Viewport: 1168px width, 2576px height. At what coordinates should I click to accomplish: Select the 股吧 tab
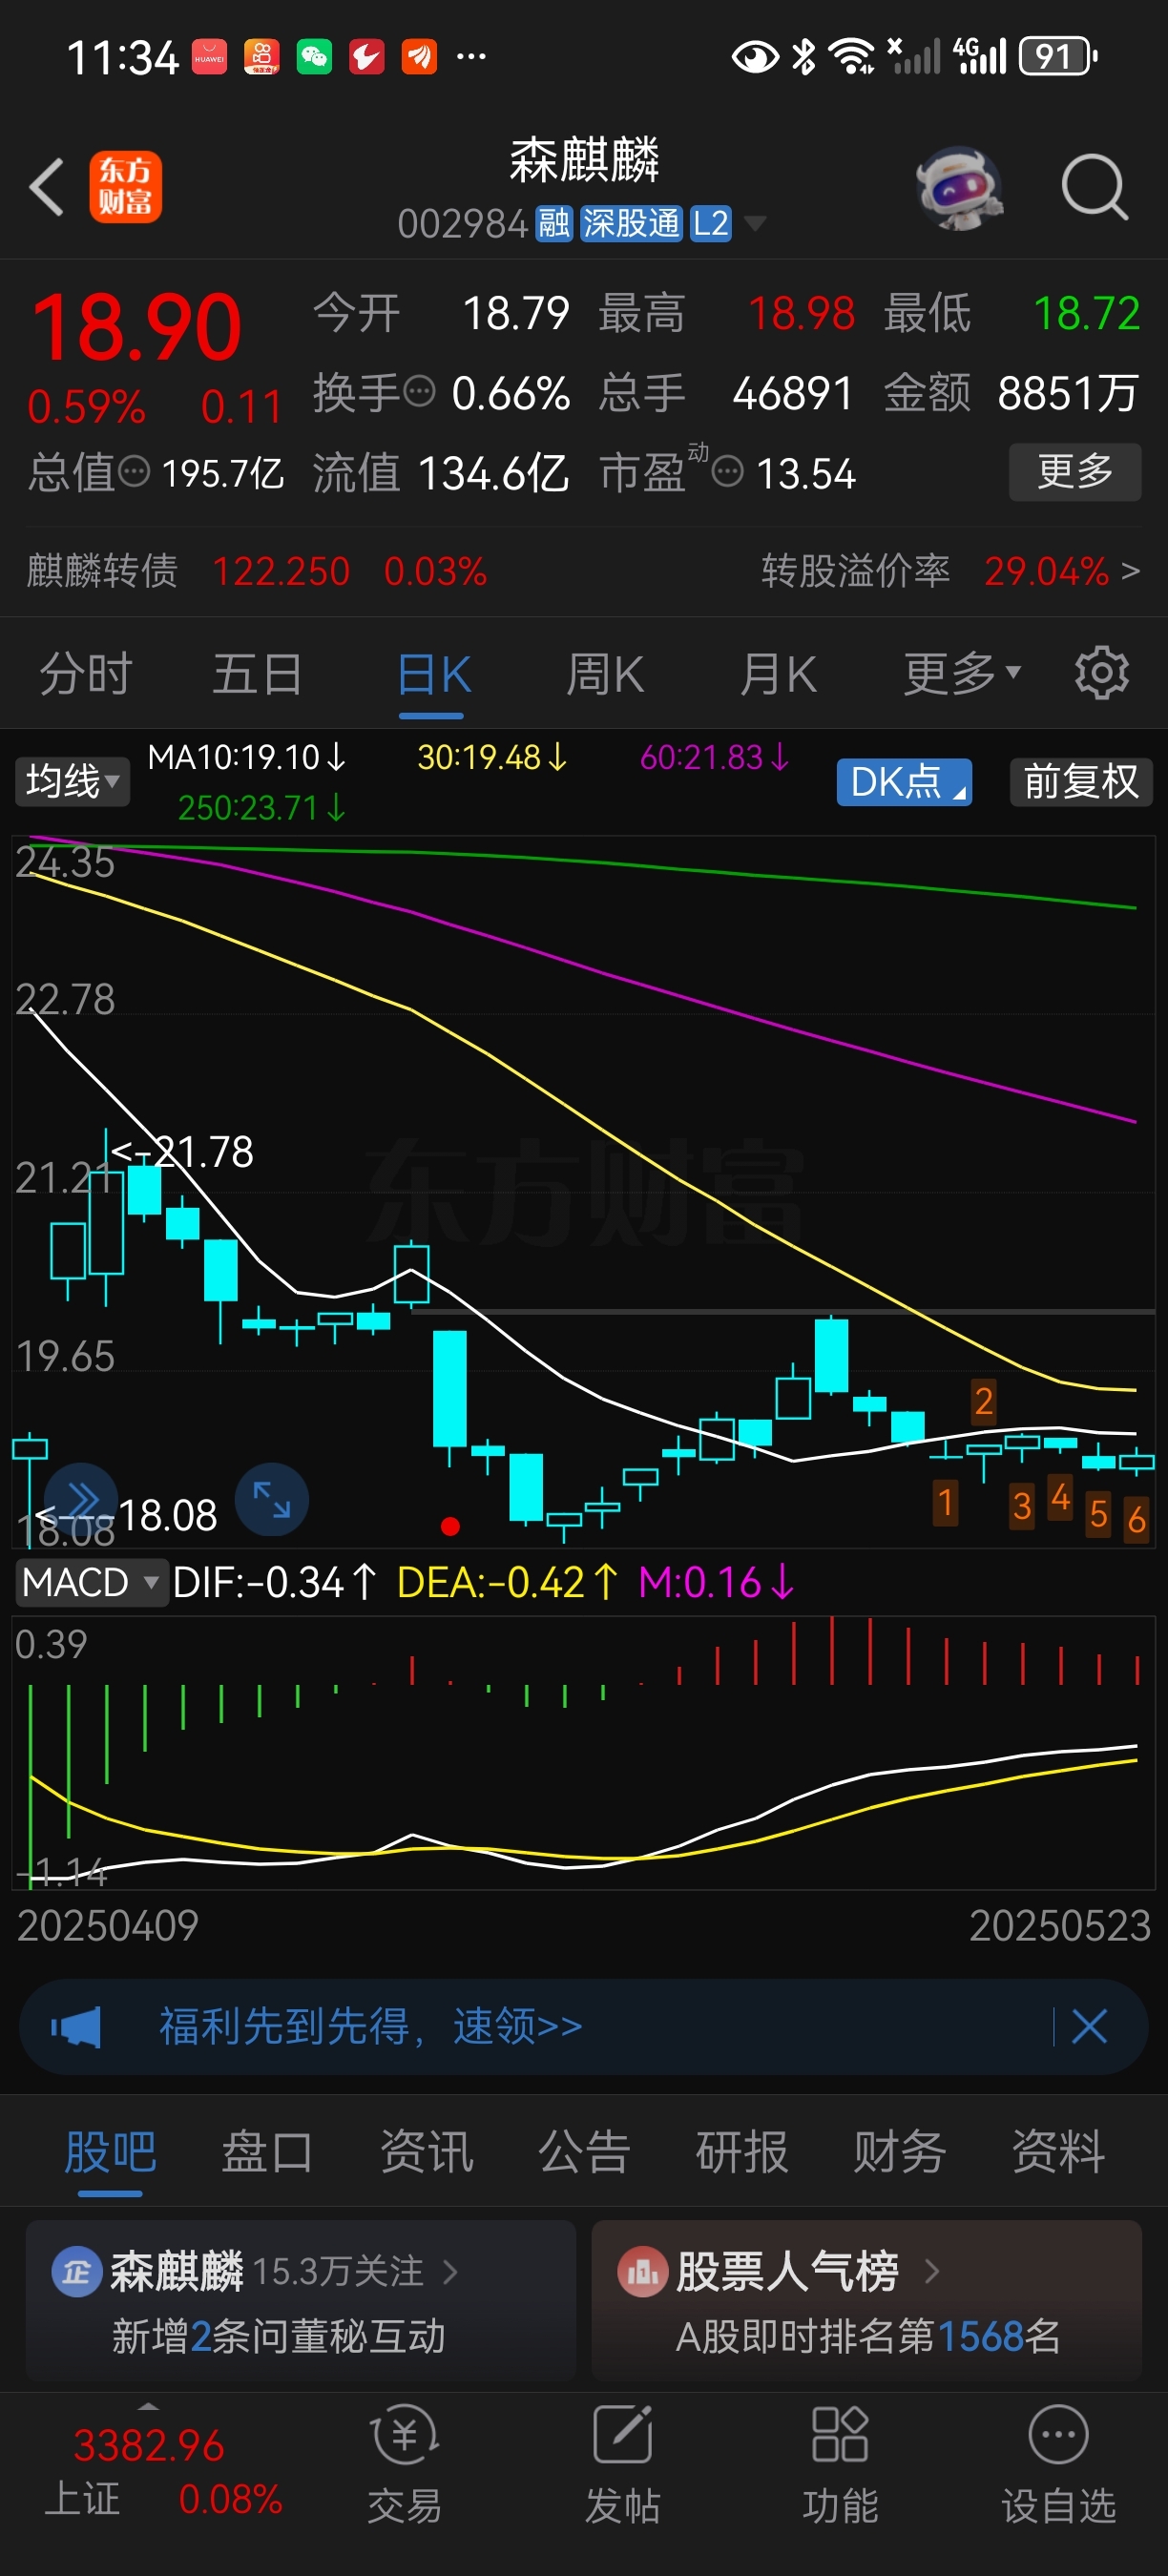pyautogui.click(x=110, y=2152)
